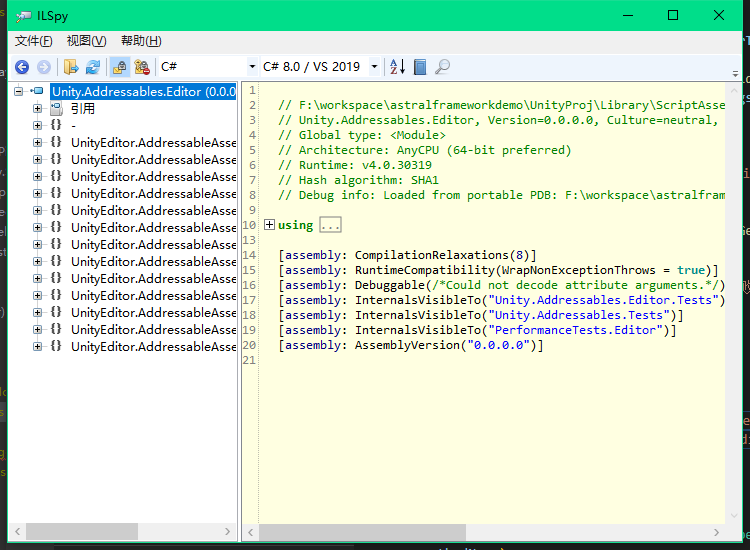Click the Architecture: AnyCPU comment line
The image size is (750, 550).
(x=425, y=150)
